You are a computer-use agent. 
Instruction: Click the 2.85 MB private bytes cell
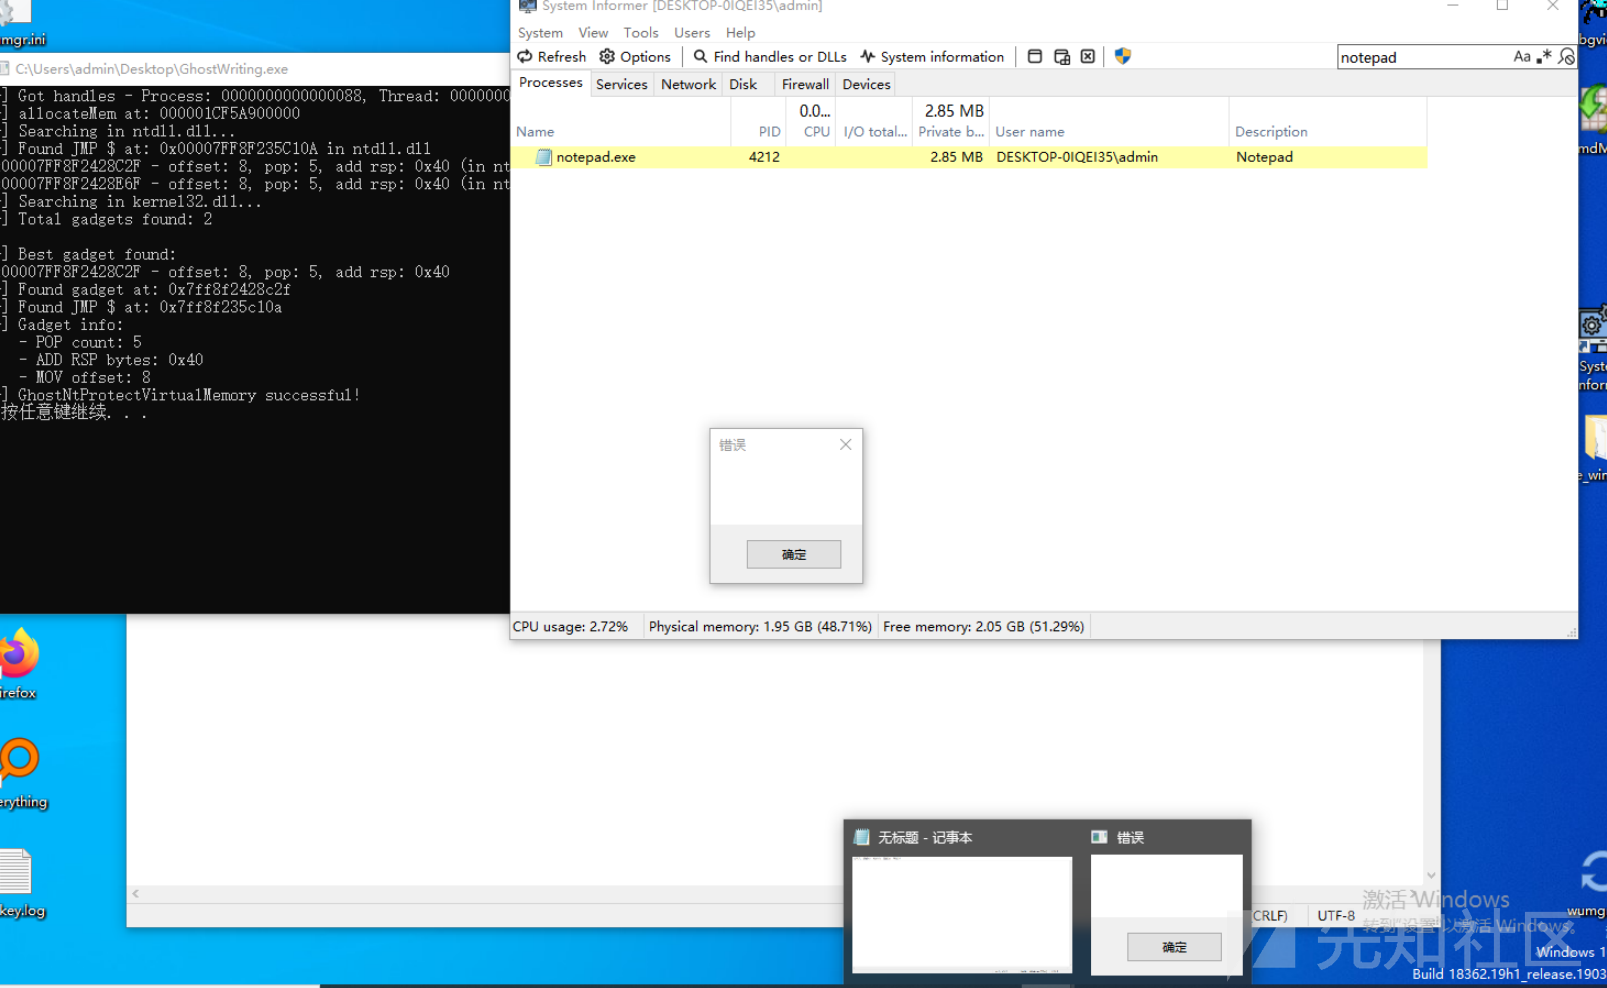pyautogui.click(x=956, y=157)
